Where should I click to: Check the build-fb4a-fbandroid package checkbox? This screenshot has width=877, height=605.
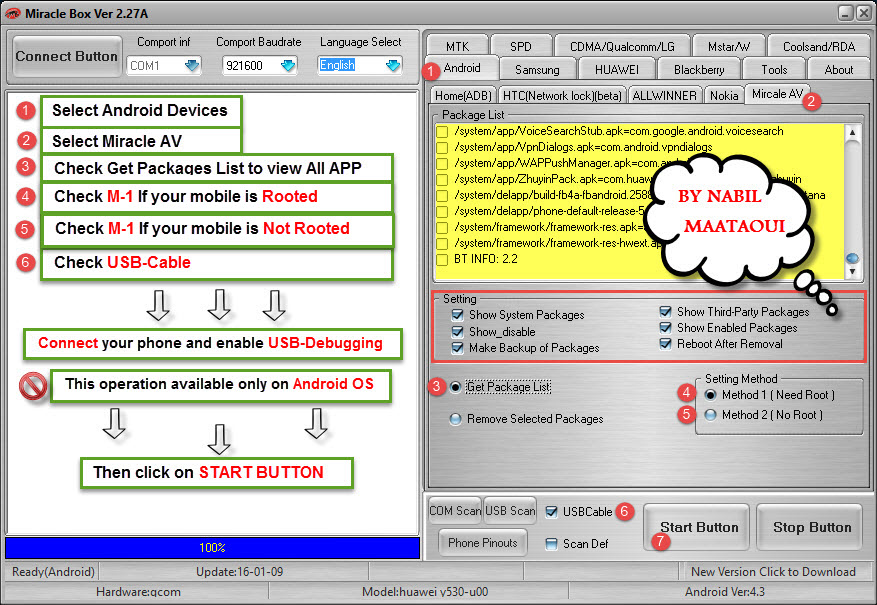(x=442, y=196)
